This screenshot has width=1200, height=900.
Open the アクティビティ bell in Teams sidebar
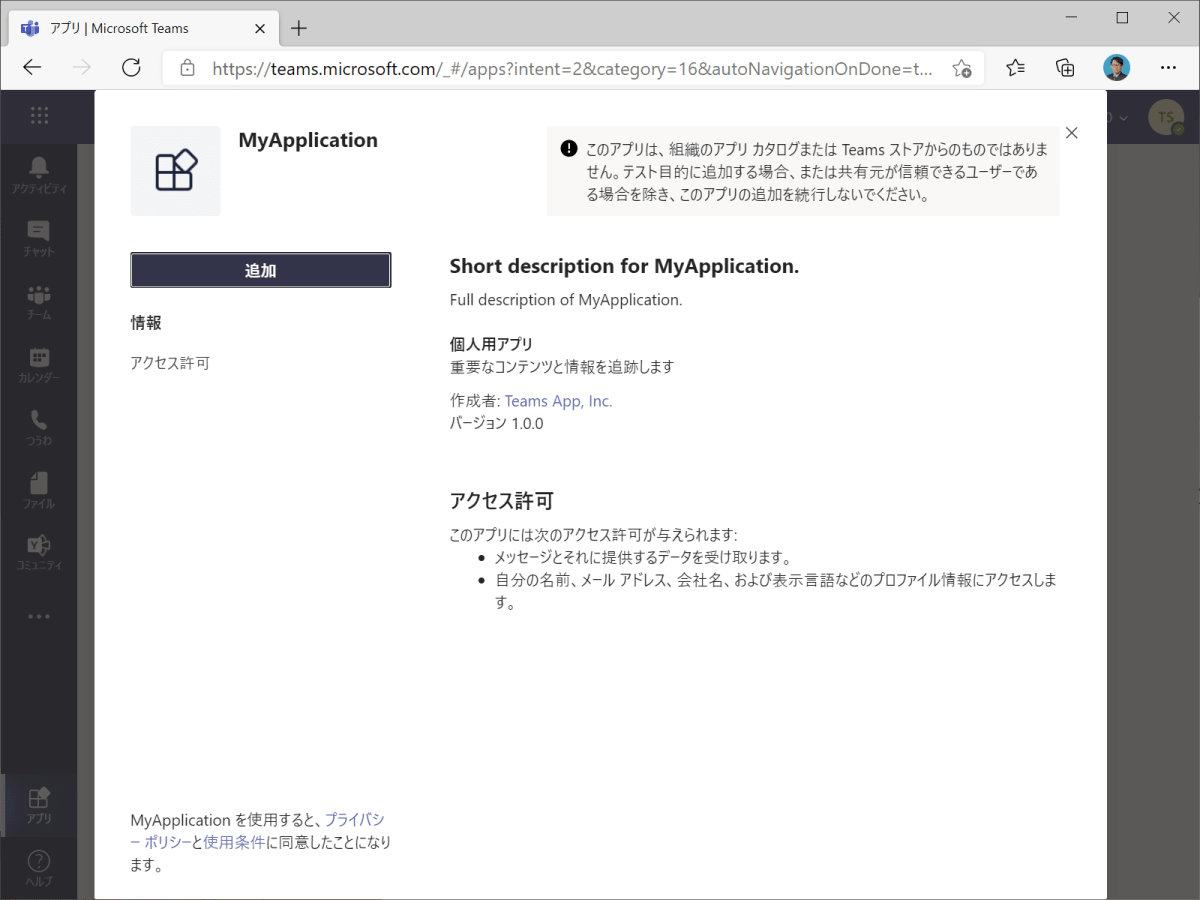click(39, 174)
